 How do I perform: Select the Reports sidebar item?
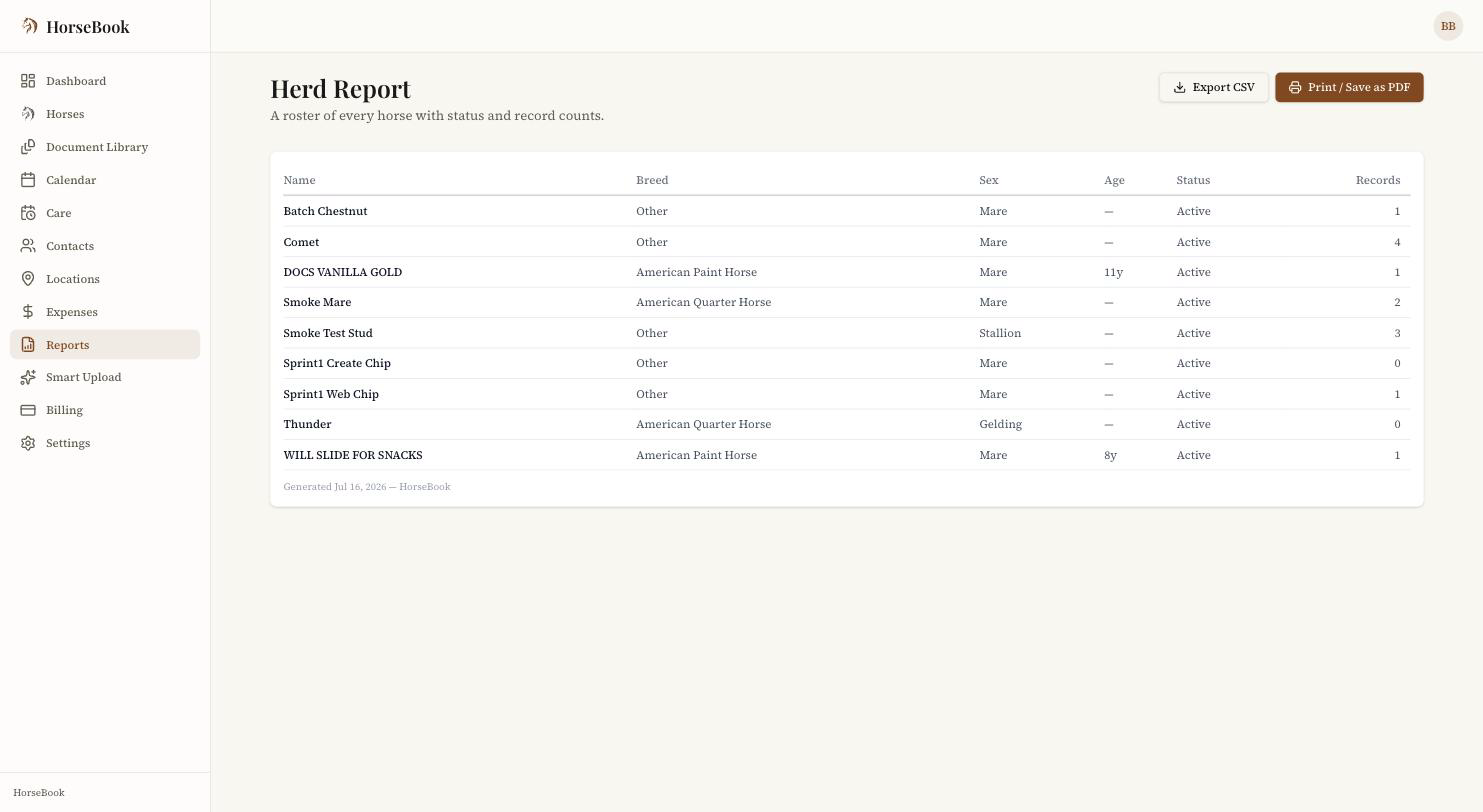[105, 344]
